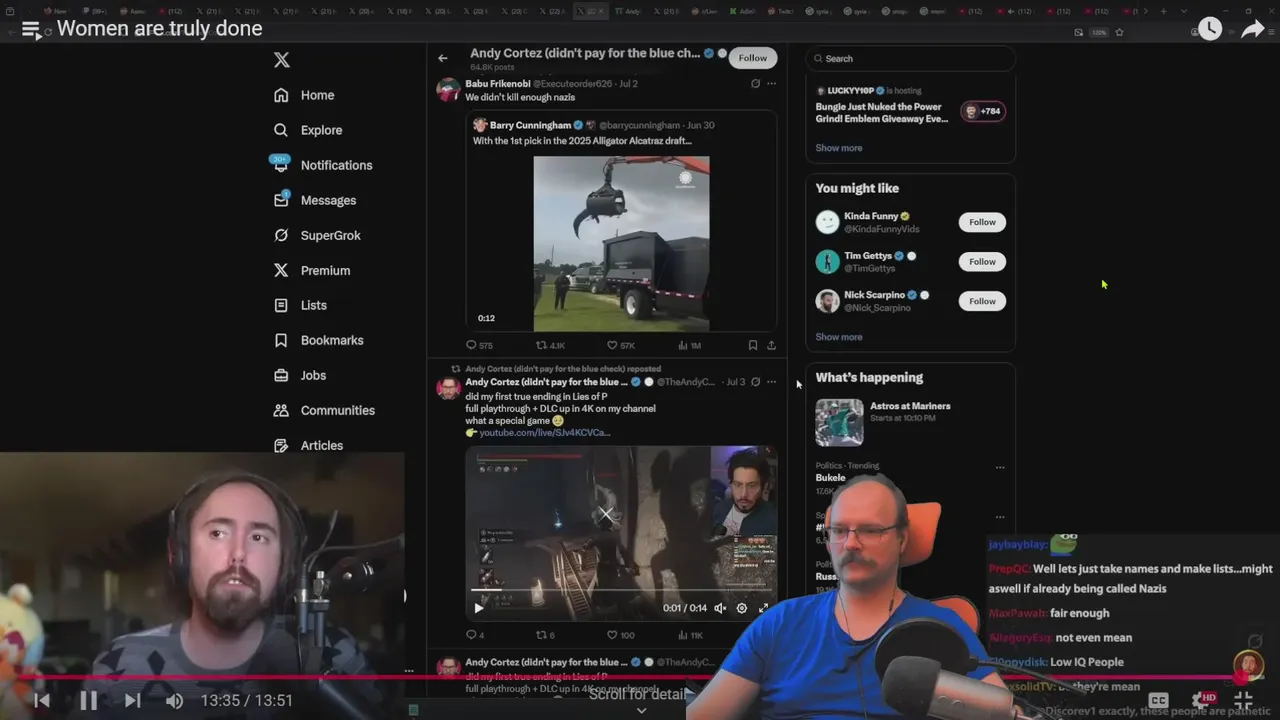Open the HD settings gear
The image size is (1280, 720).
click(x=1203, y=700)
